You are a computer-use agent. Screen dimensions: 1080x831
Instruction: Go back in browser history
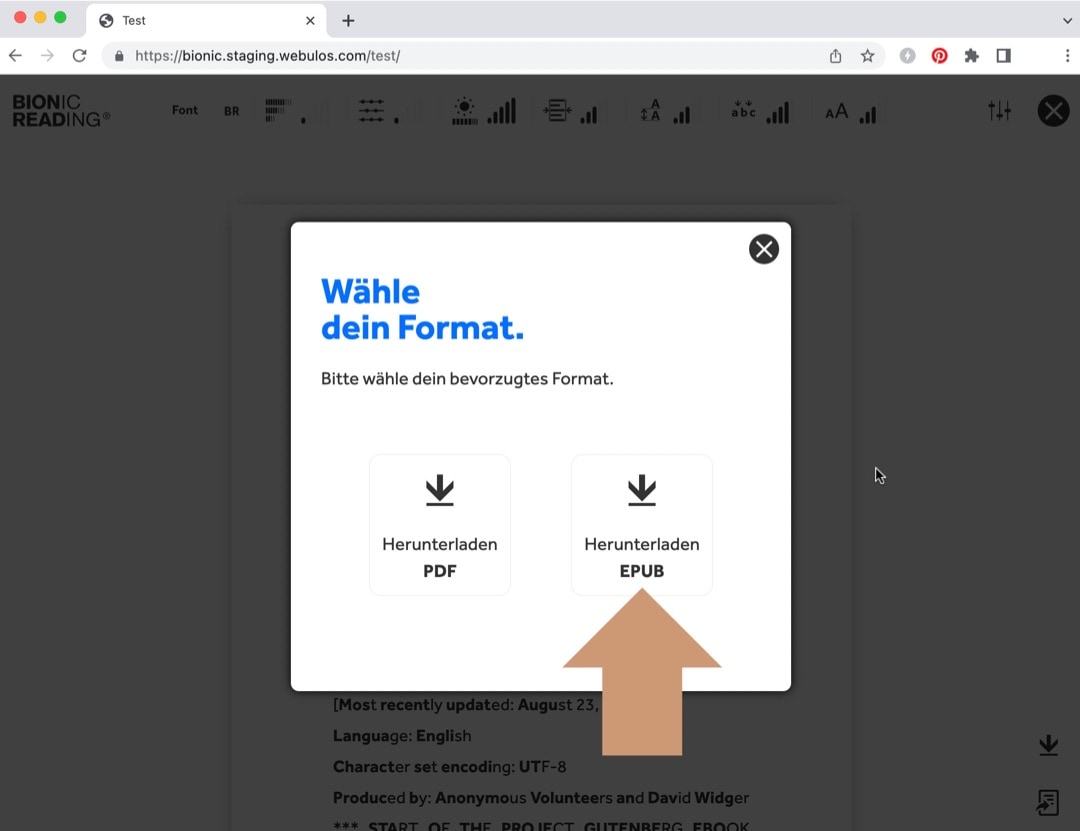[x=15, y=56]
